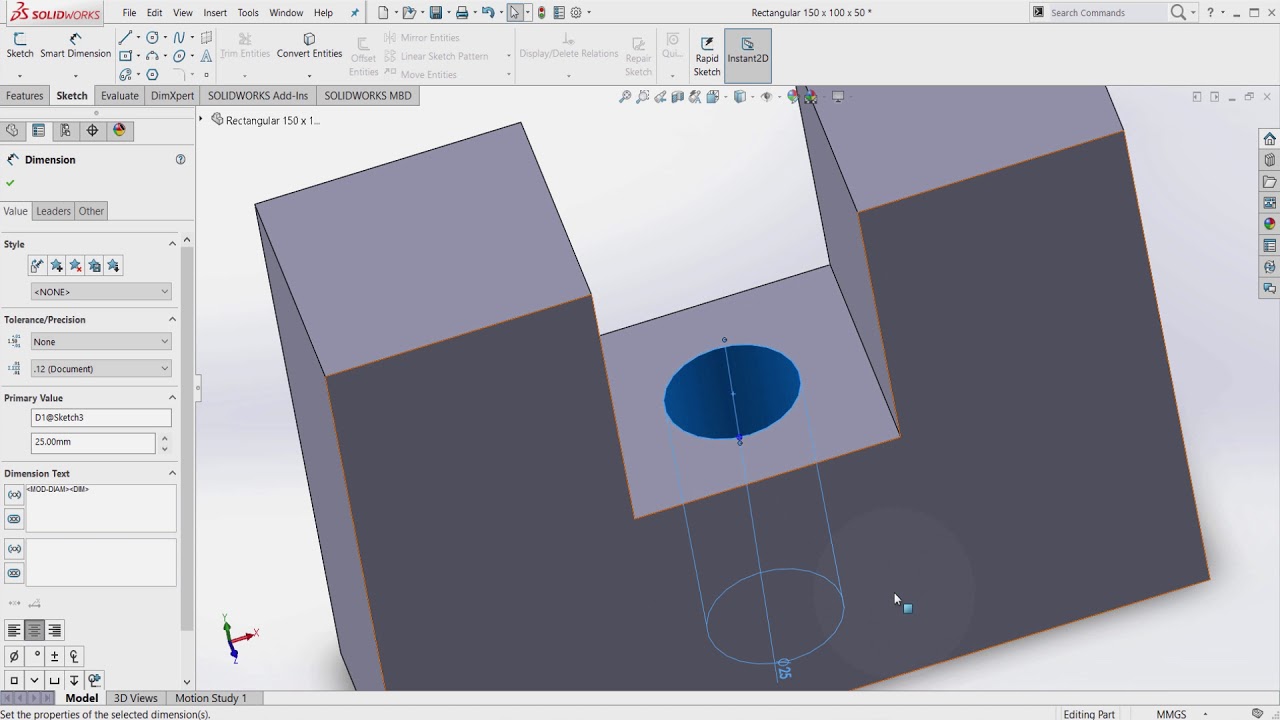Open the Convert Entities dropdown arrow

pyautogui.click(x=309, y=76)
